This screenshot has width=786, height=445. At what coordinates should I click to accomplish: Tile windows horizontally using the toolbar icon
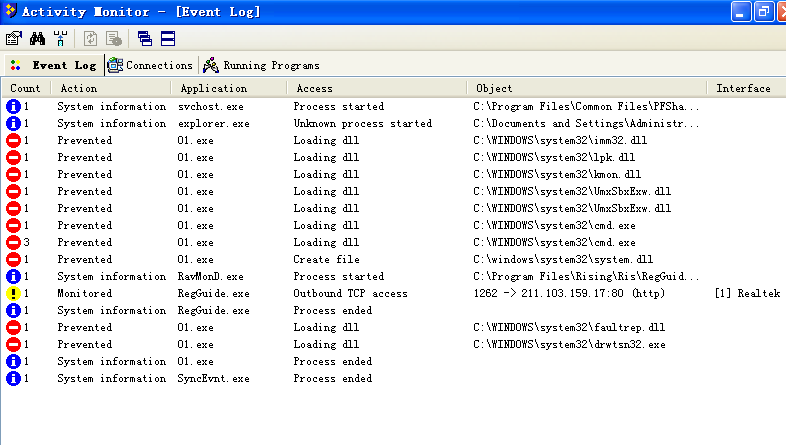point(168,39)
